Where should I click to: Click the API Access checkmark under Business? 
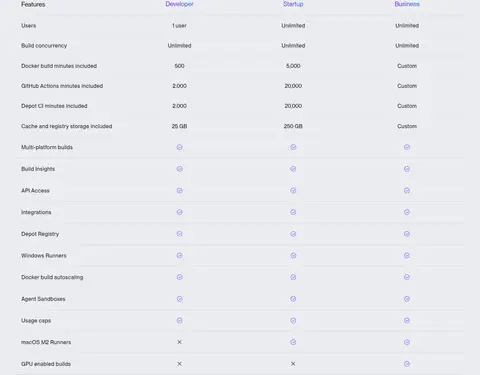point(407,191)
